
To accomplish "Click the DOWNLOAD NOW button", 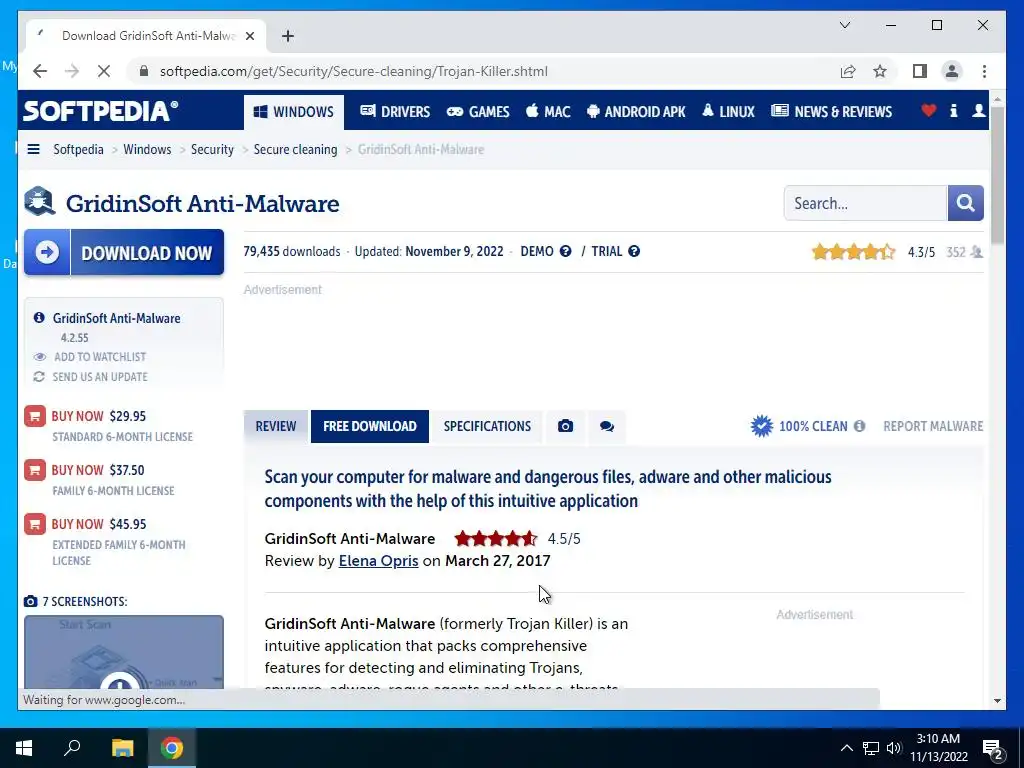I will pos(124,252).
